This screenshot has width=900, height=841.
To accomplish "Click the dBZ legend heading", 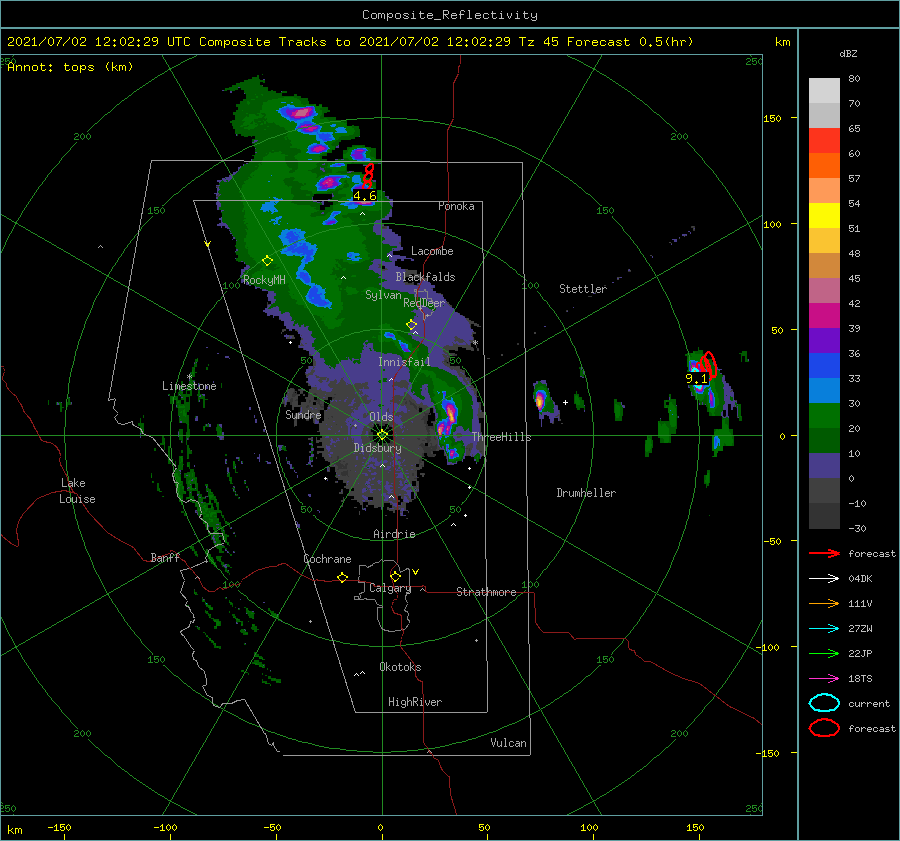I will (848, 53).
